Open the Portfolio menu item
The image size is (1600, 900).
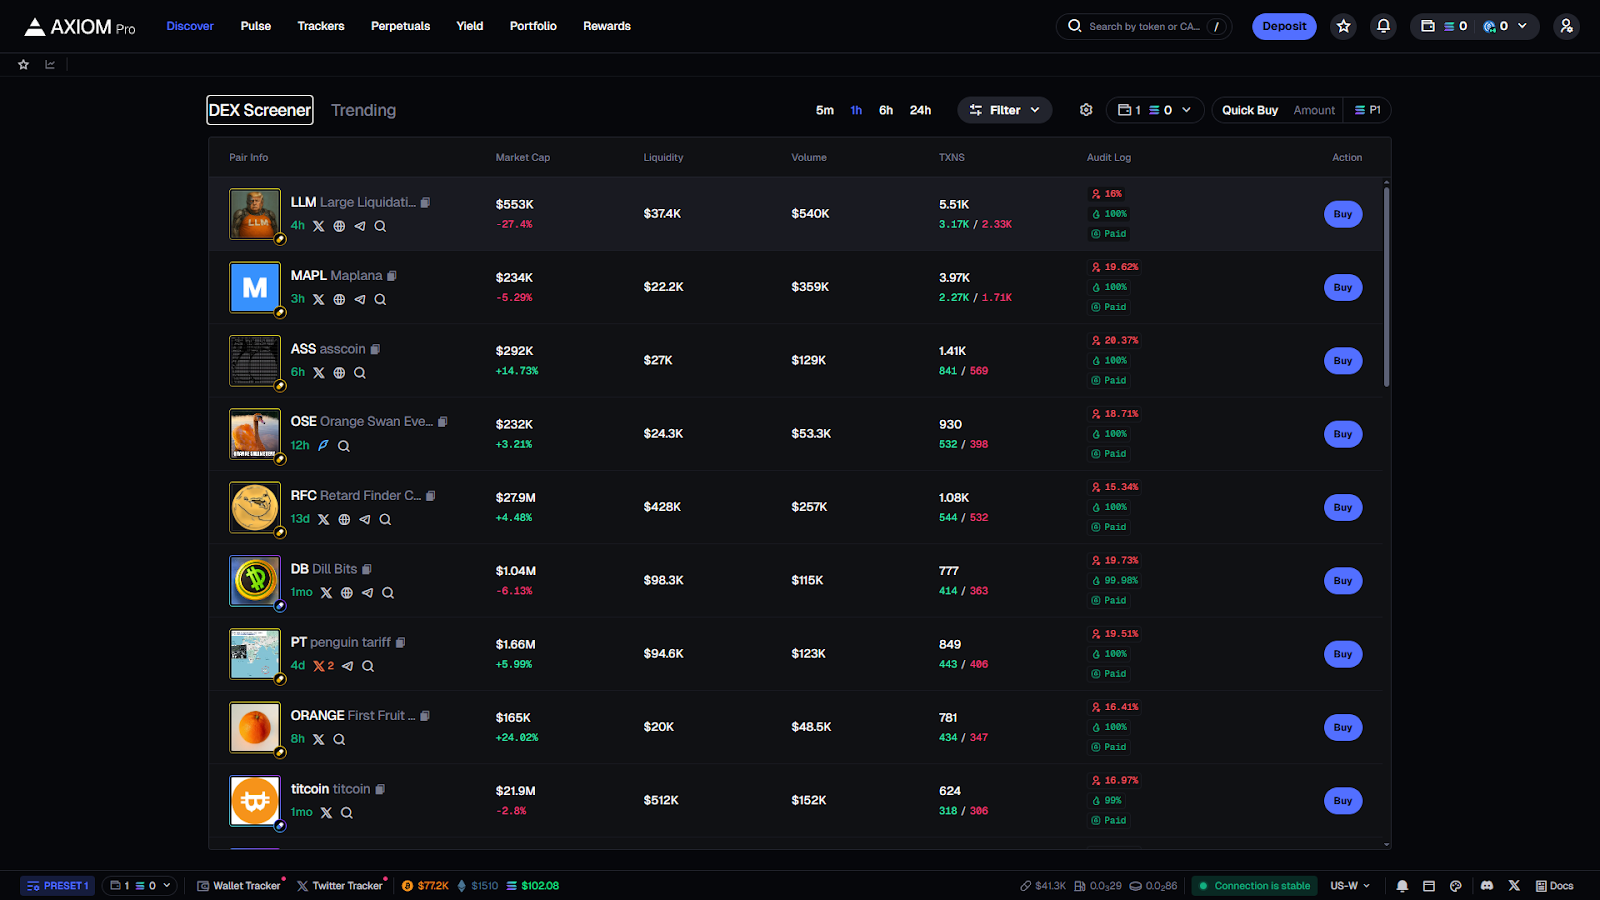click(x=533, y=26)
